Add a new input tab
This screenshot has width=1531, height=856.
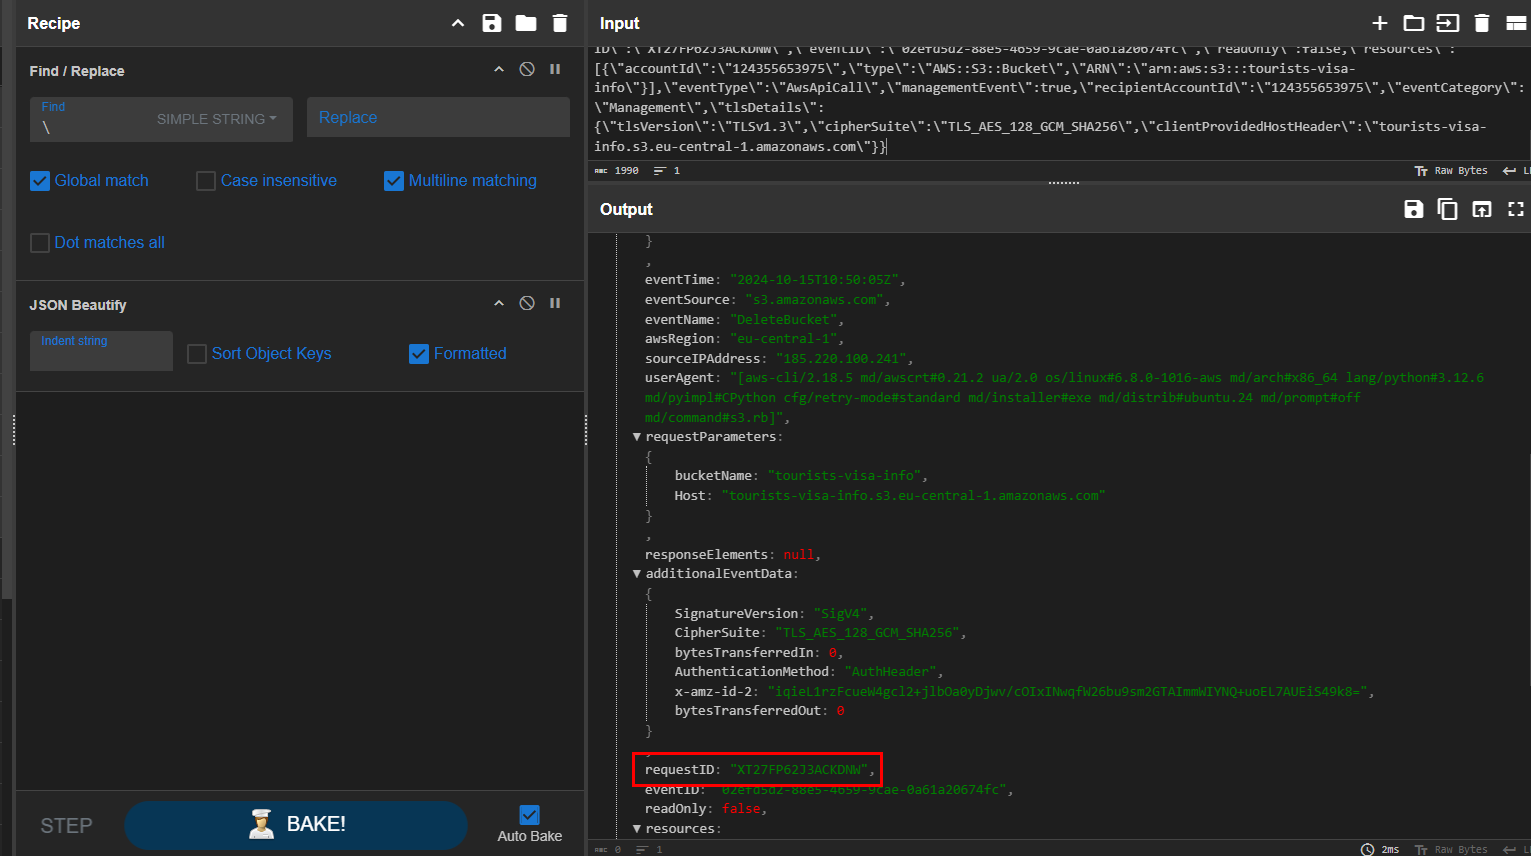[x=1379, y=23]
